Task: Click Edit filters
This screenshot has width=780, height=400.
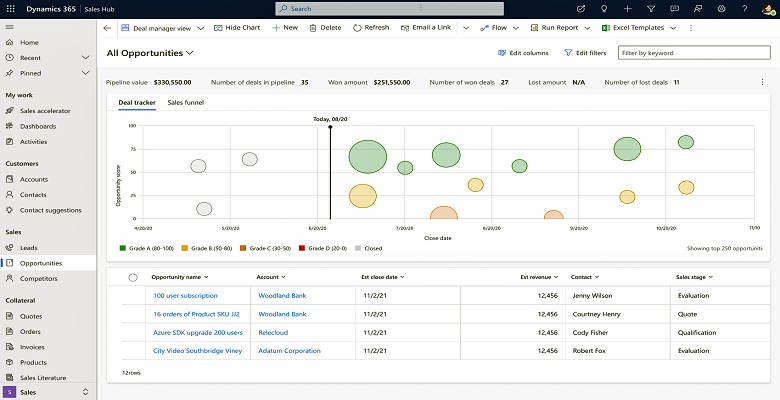Action: (x=585, y=53)
